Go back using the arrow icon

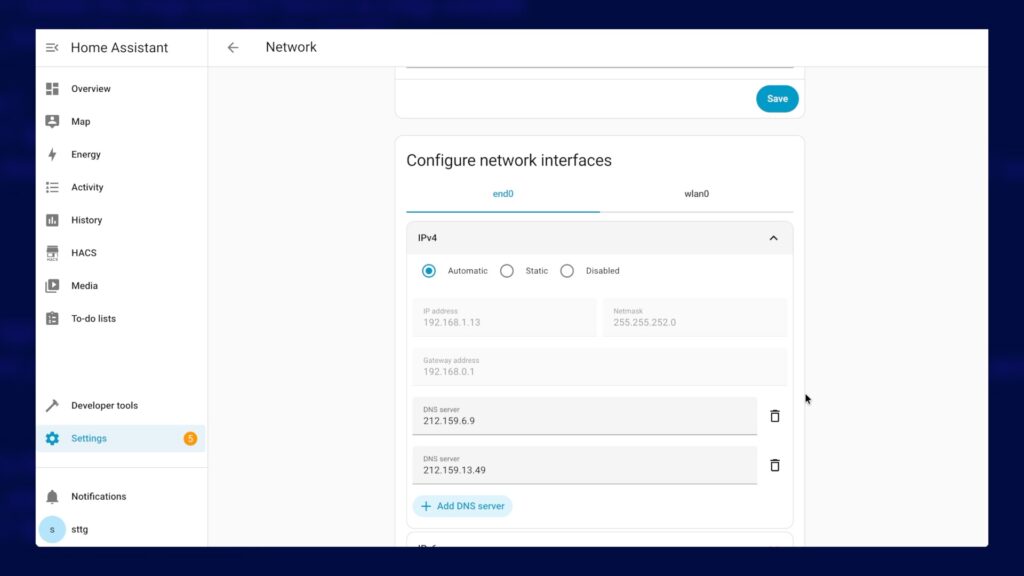[233, 47]
